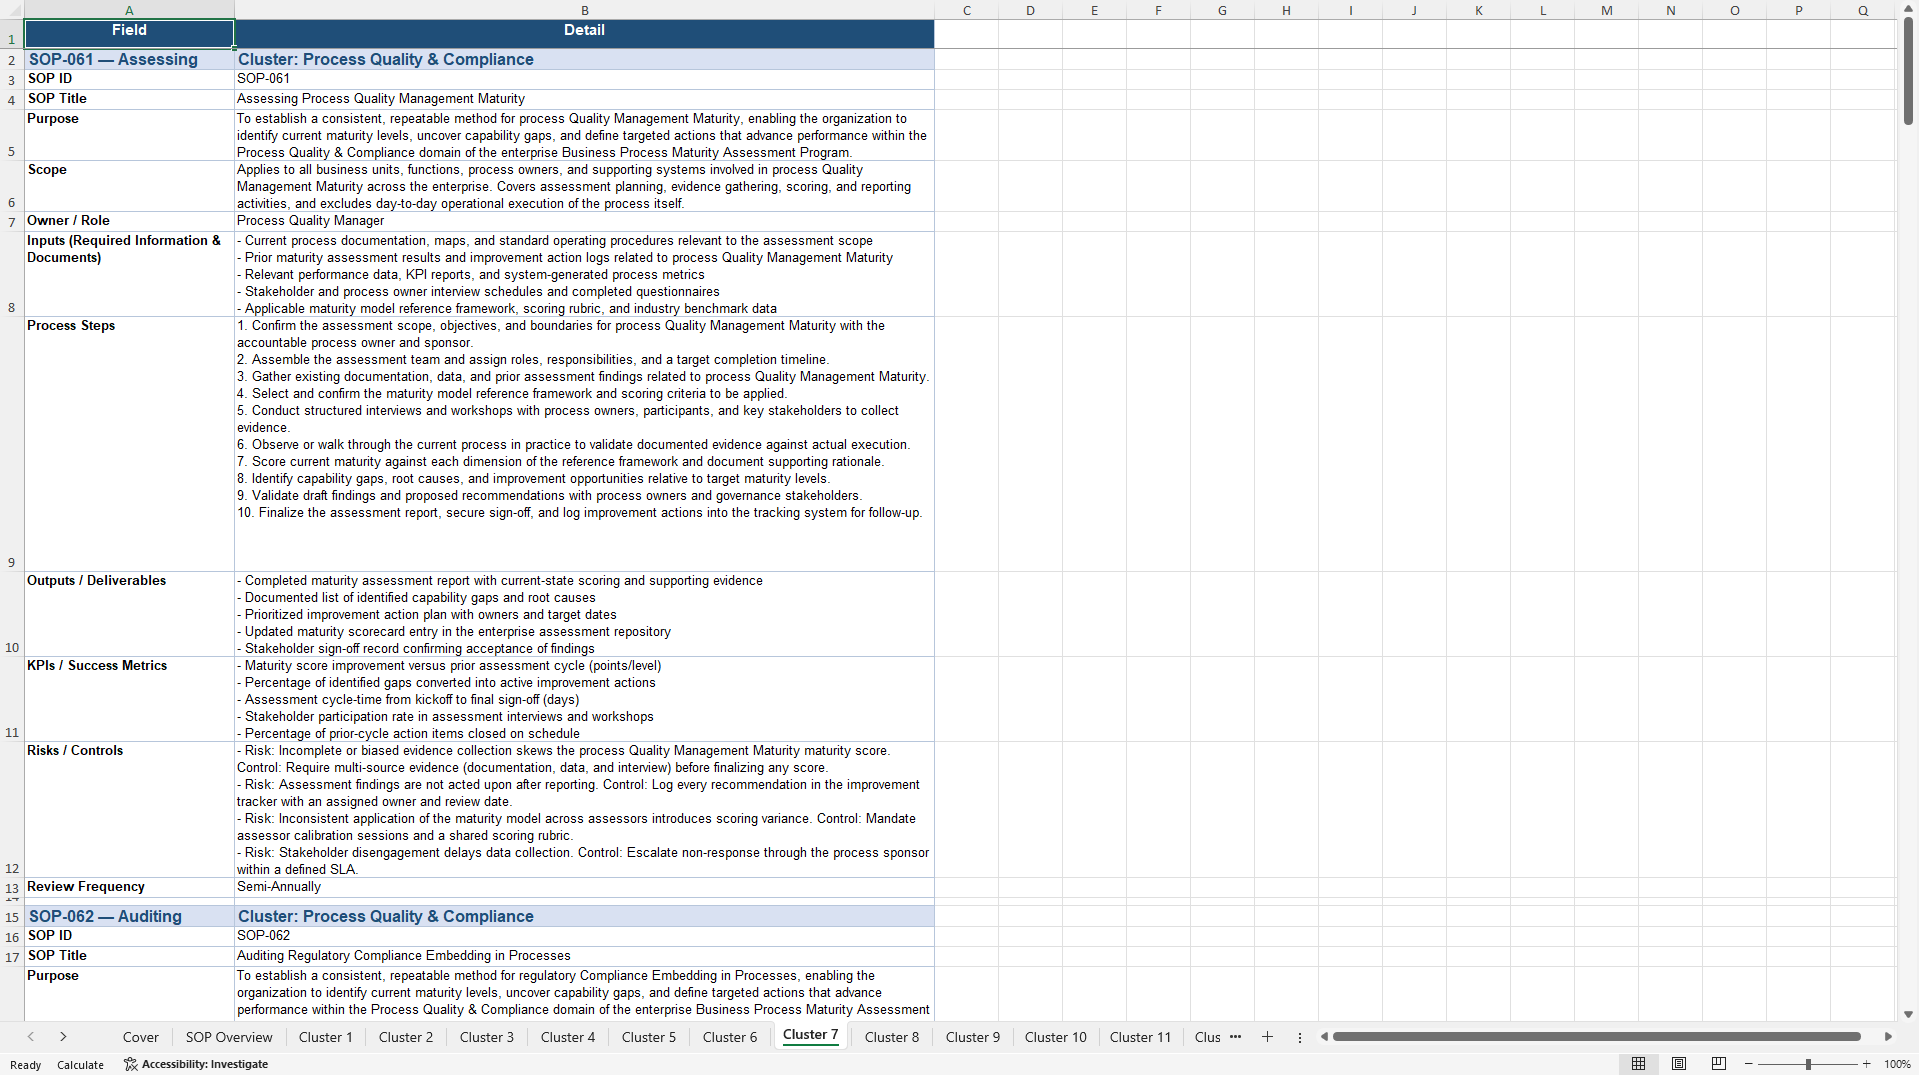
Task: Select the 'Purpose' cell in row 5
Action: [x=129, y=135]
